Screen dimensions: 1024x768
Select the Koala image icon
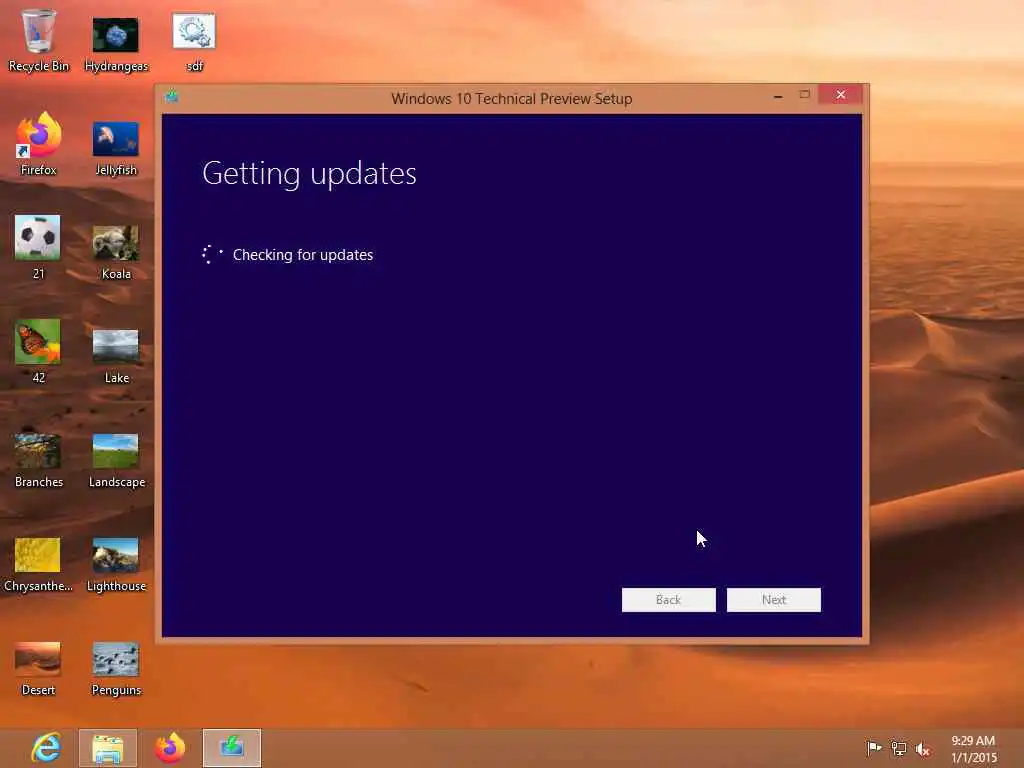click(116, 251)
